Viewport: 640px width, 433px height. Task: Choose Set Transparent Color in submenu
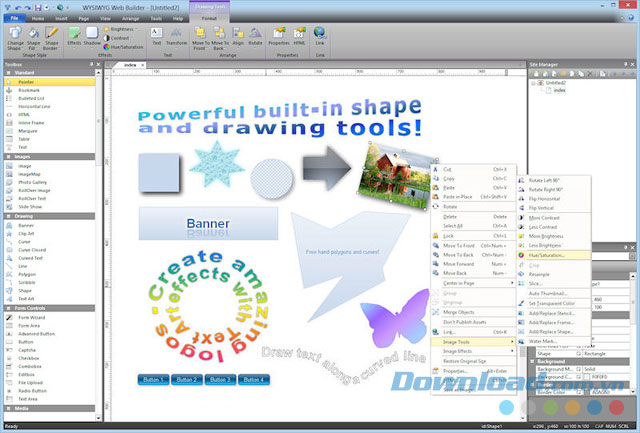[554, 304]
